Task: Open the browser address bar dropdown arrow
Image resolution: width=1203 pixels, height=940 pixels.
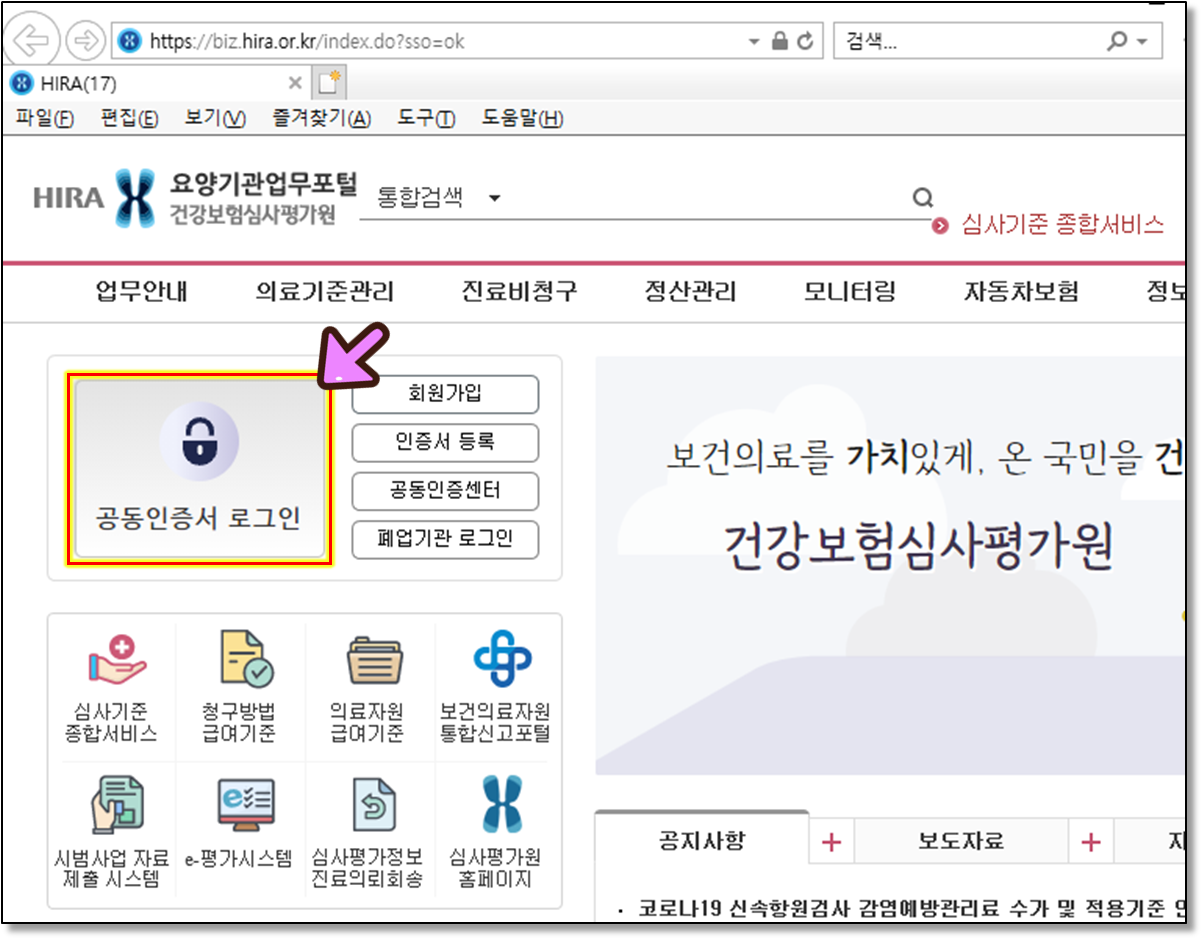Action: coord(754,42)
